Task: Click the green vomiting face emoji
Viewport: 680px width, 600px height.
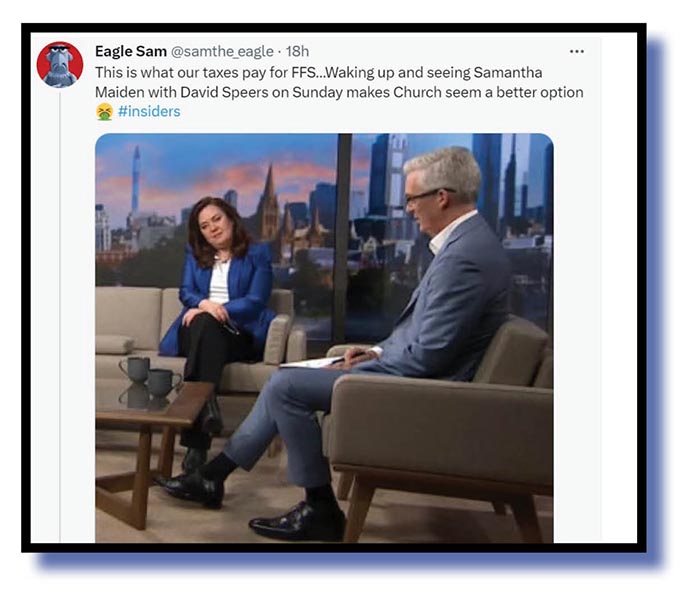Action: tap(104, 111)
